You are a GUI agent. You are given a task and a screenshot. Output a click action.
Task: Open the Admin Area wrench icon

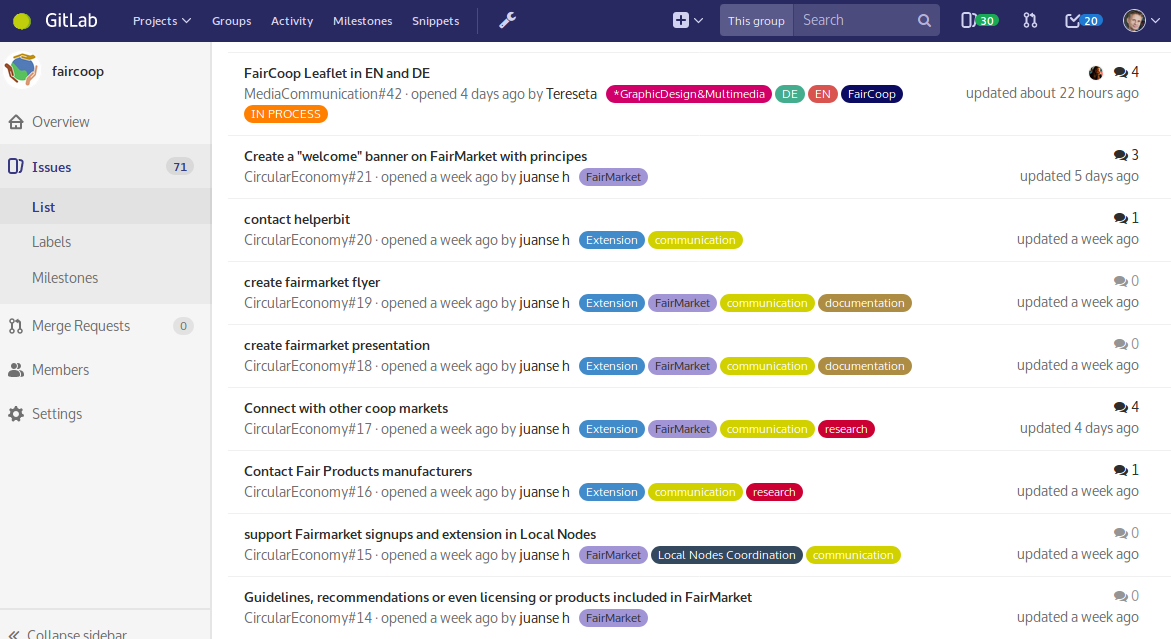[507, 19]
